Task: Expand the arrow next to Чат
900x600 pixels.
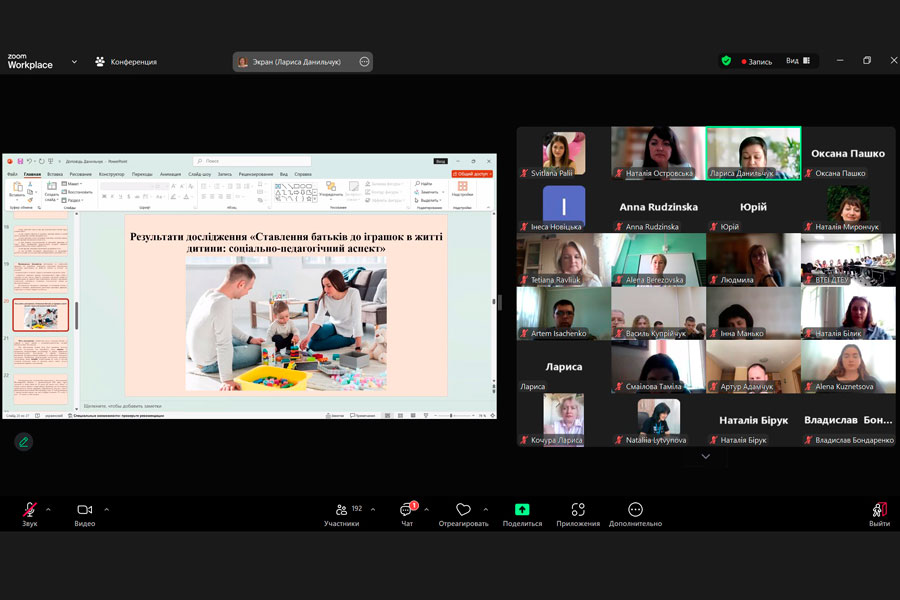Action: [x=426, y=509]
